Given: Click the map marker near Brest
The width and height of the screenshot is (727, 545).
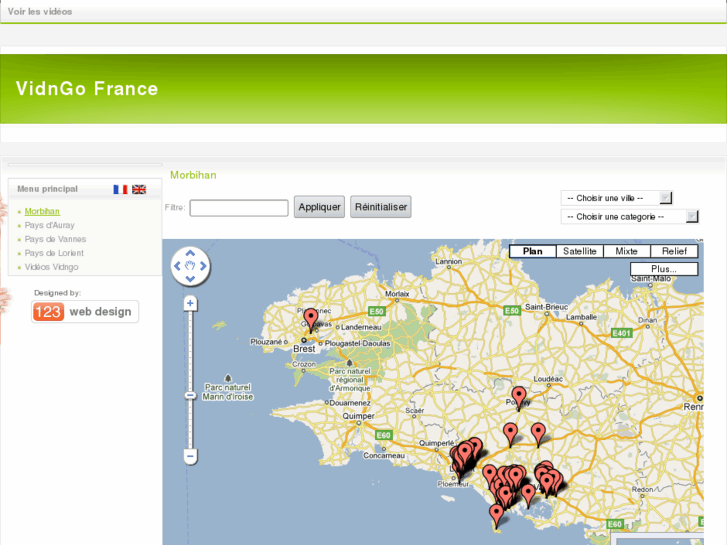Looking at the screenshot, I should coord(311,320).
